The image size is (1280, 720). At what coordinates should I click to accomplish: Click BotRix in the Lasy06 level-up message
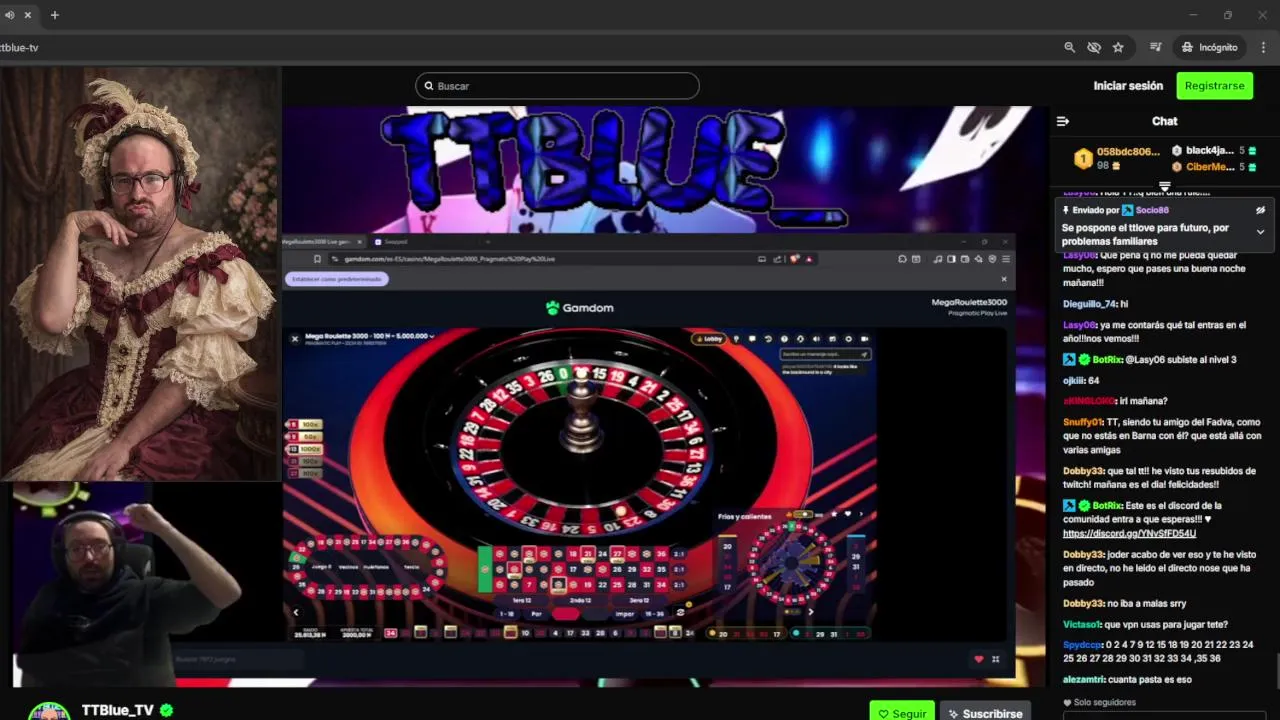[1107, 360]
